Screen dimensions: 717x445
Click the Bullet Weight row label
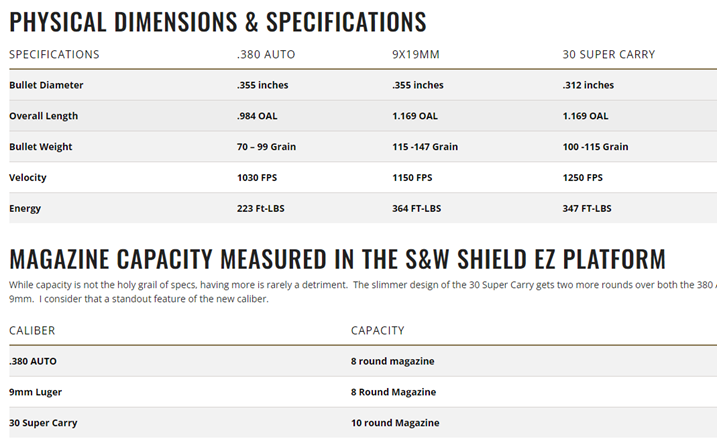pyautogui.click(x=41, y=147)
